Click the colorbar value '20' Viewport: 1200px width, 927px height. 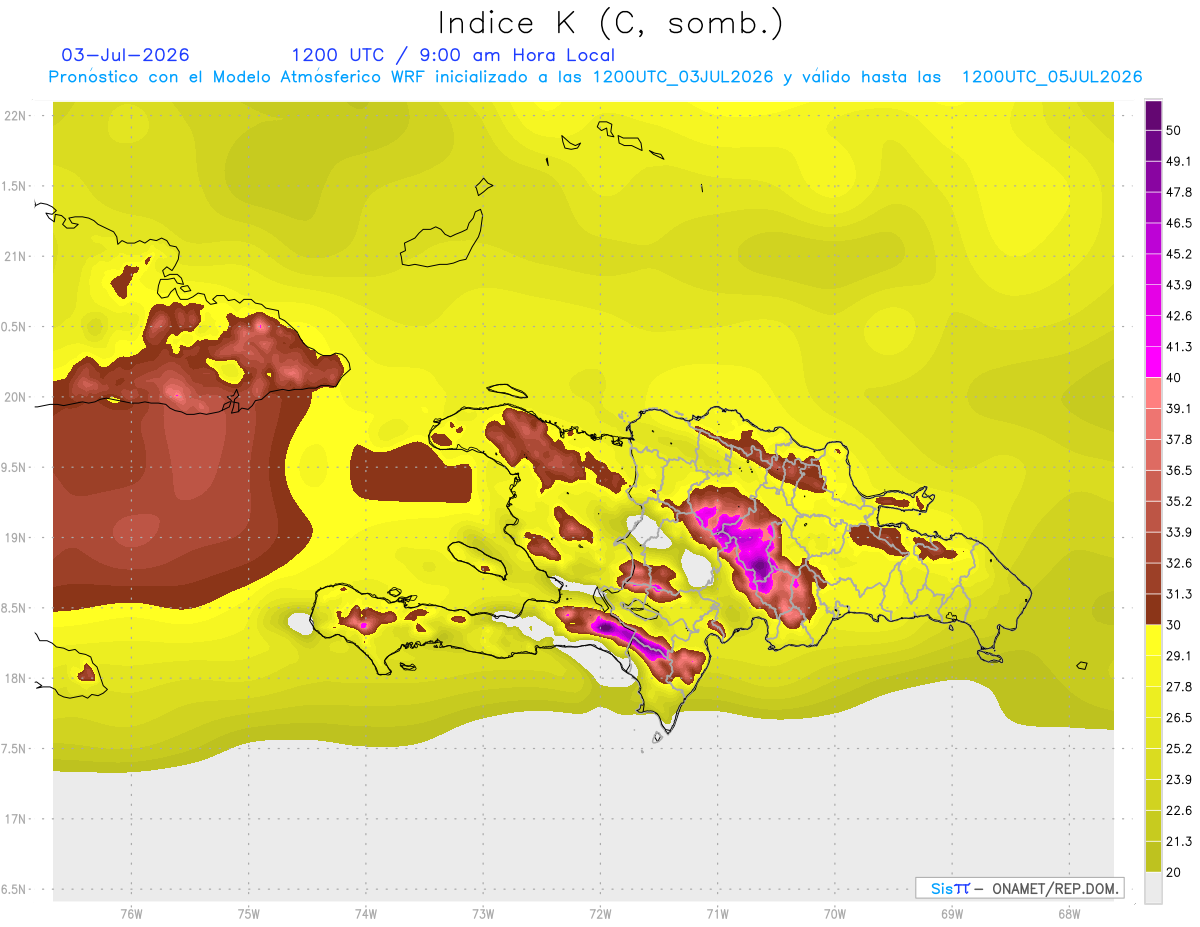coord(1175,872)
